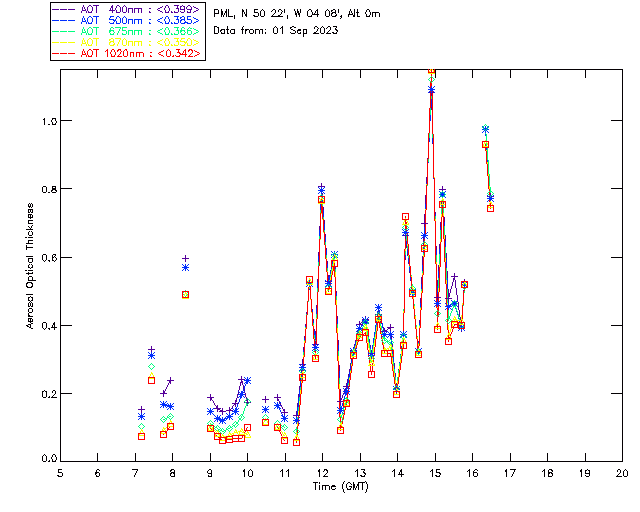Click the x-axis tick label 9
Viewport: 640px width, 512px height.
point(210,473)
